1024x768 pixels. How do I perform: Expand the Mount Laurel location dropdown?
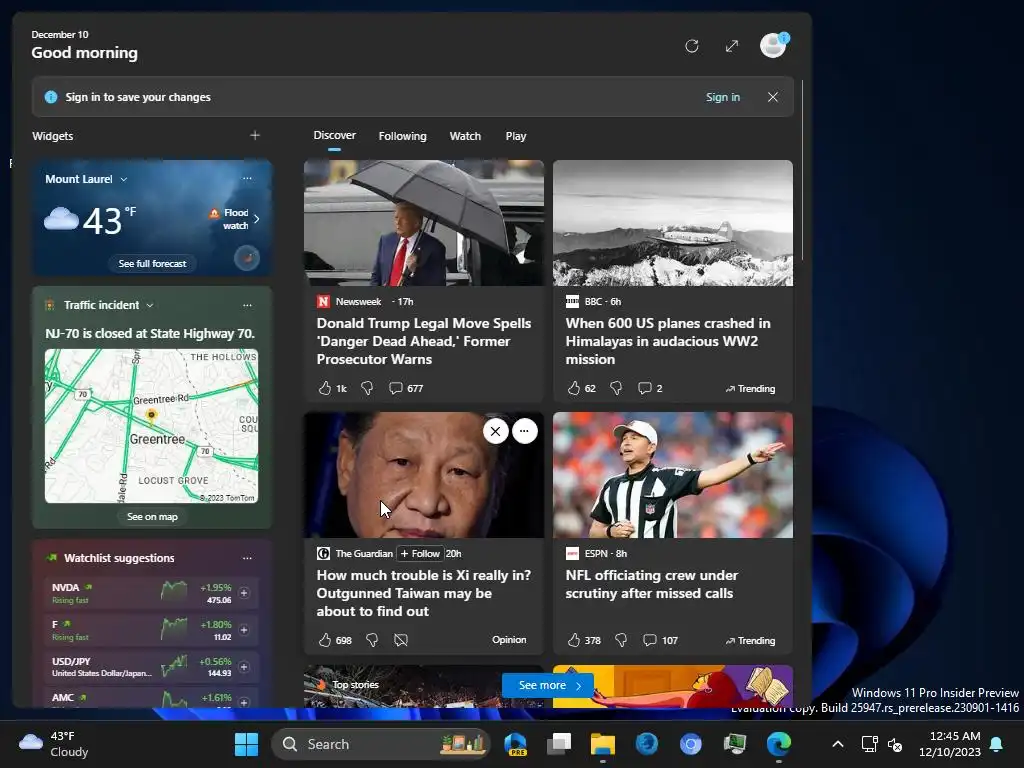coord(123,179)
